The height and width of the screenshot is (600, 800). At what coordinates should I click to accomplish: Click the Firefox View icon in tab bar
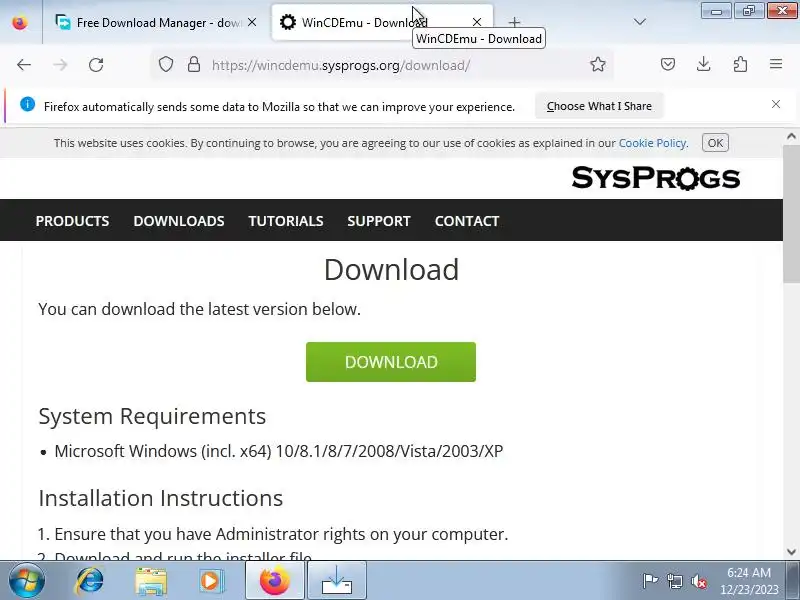pyautogui.click(x=20, y=22)
